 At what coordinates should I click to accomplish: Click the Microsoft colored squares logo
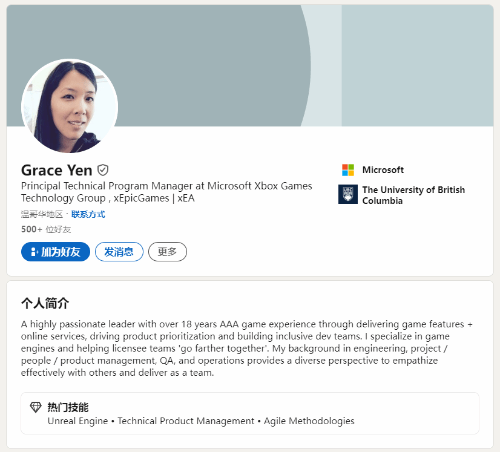[348, 170]
